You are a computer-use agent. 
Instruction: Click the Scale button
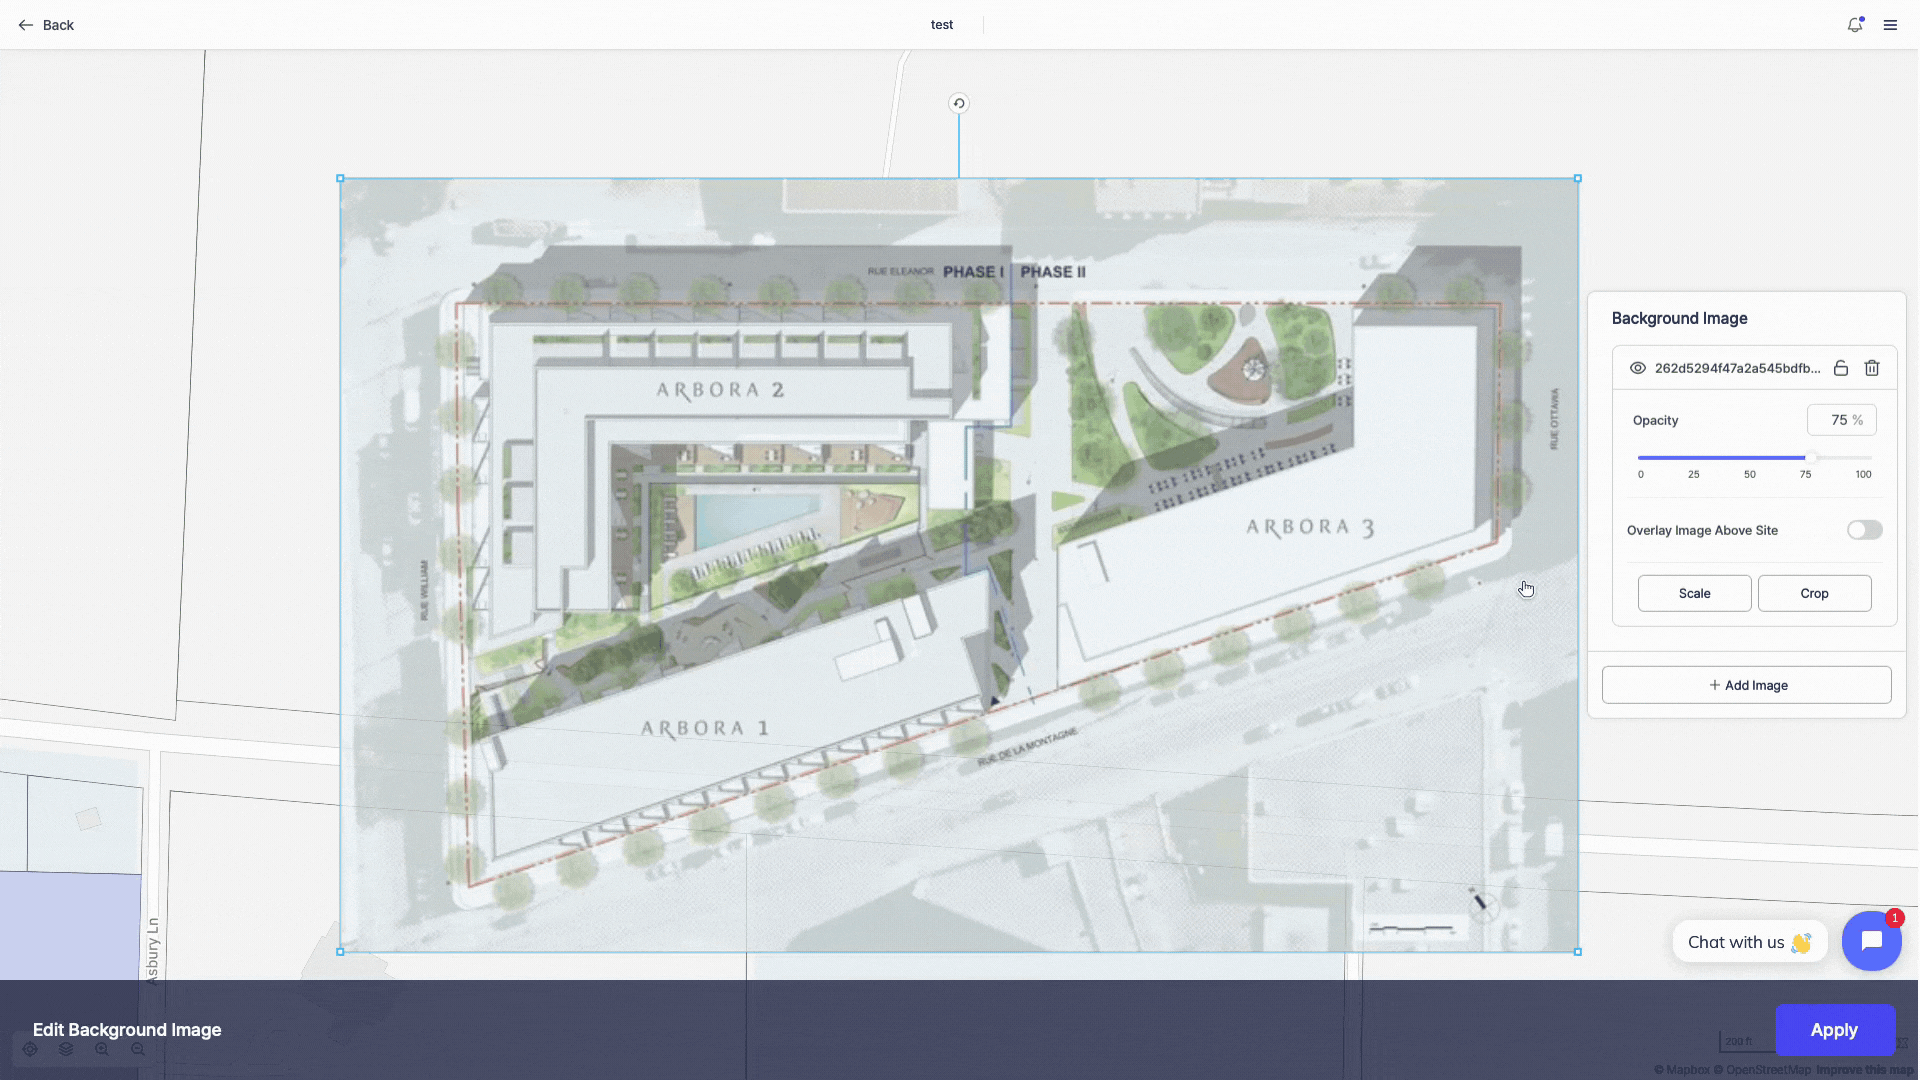pos(1694,593)
